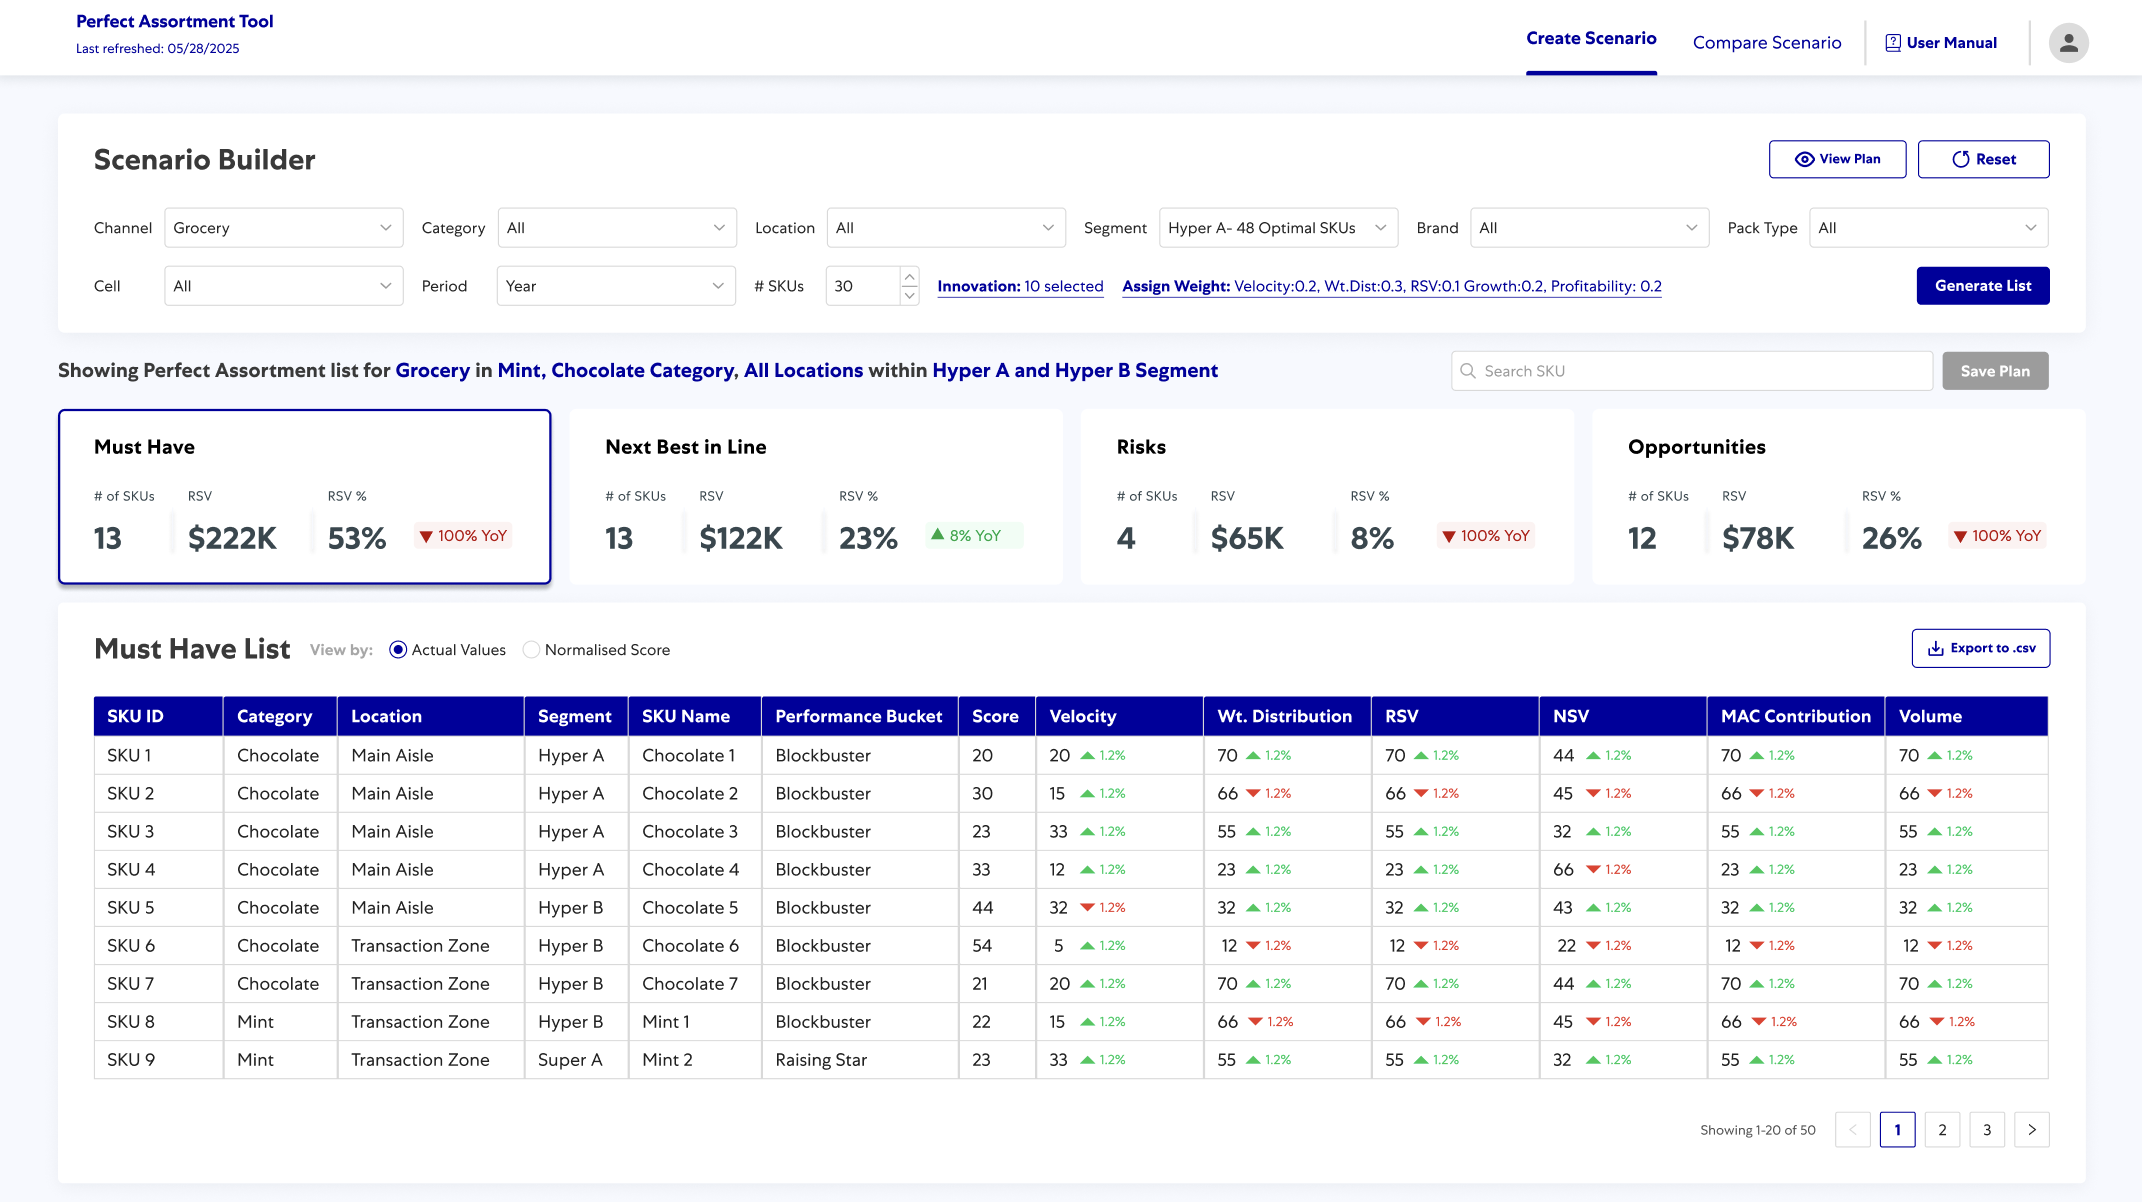This screenshot has height=1202, width=2142.
Task: Click the eye icon in View Plan
Action: [1804, 159]
